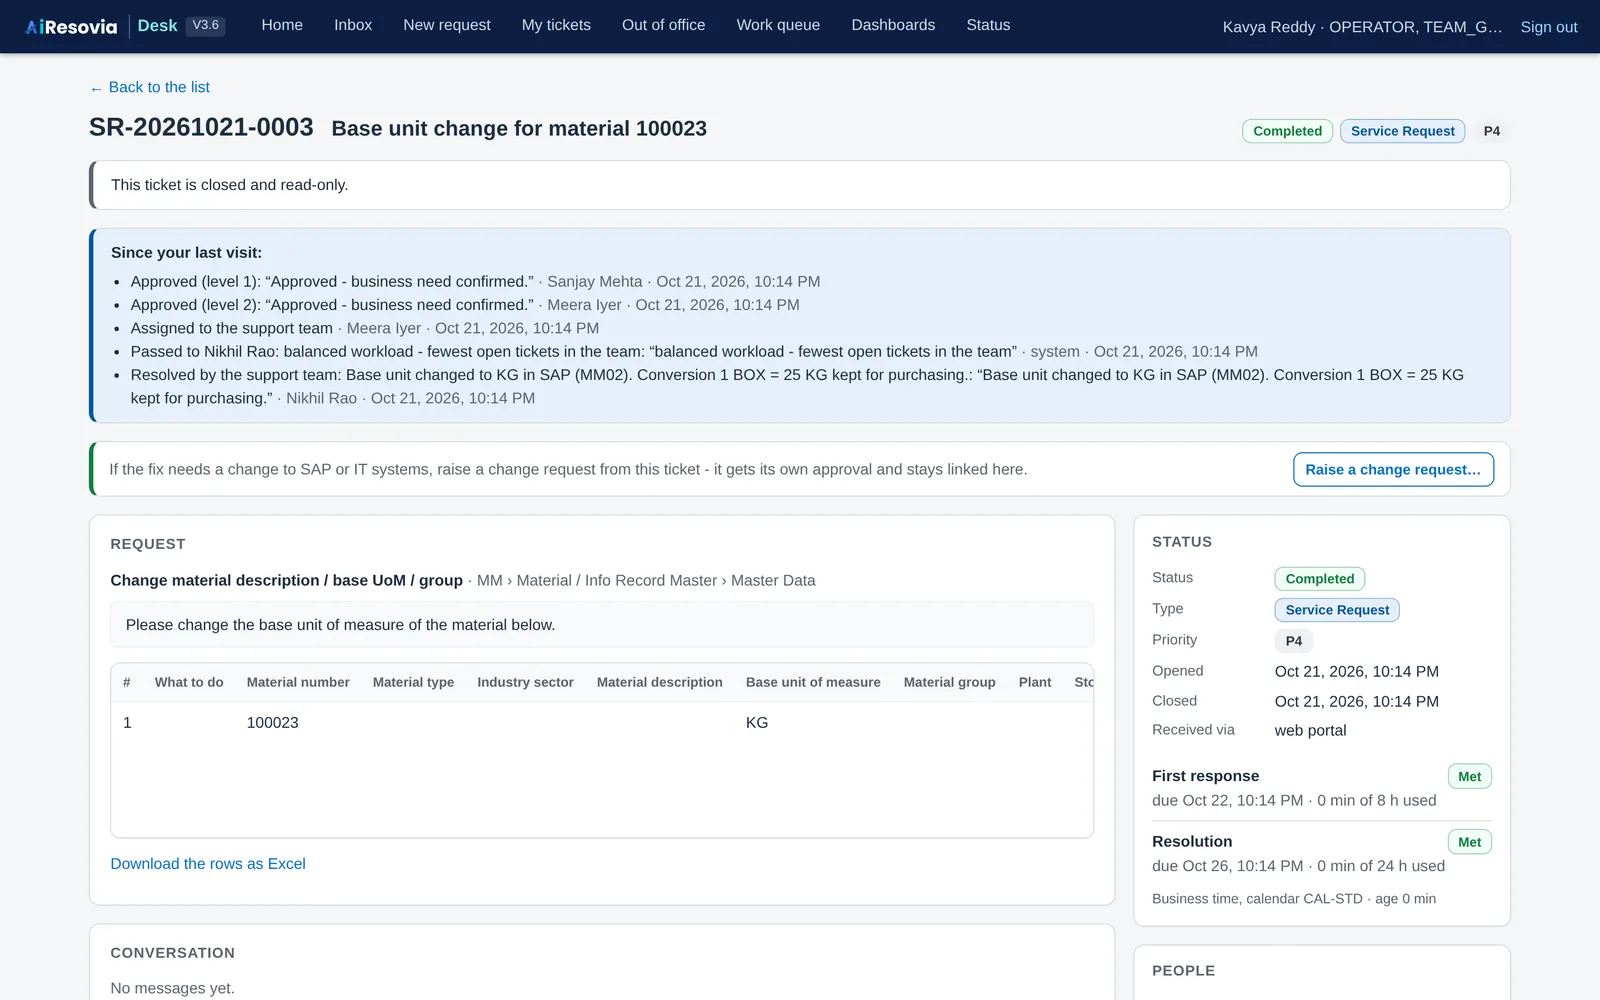Click the No messages yet text

tap(172, 988)
